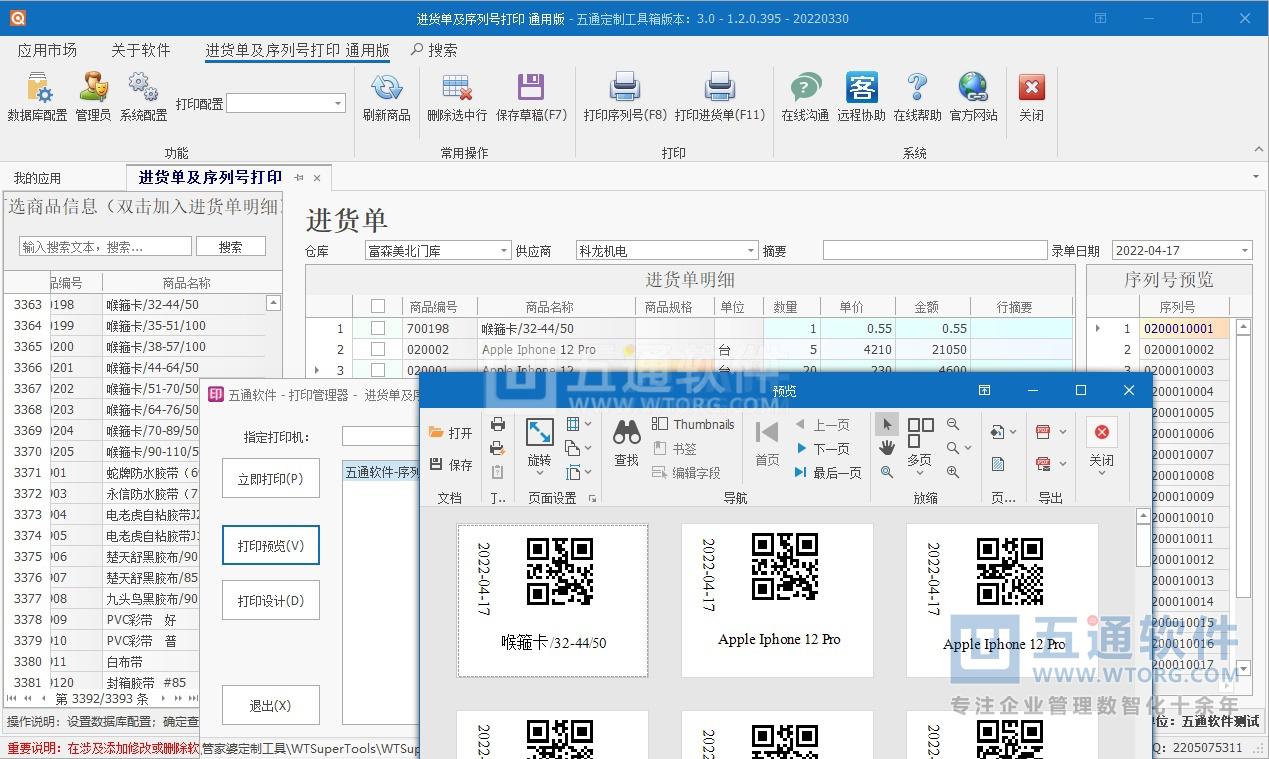Expand margins dropdown in 页面设置
Image resolution: width=1269 pixels, height=759 pixels.
coord(588,425)
